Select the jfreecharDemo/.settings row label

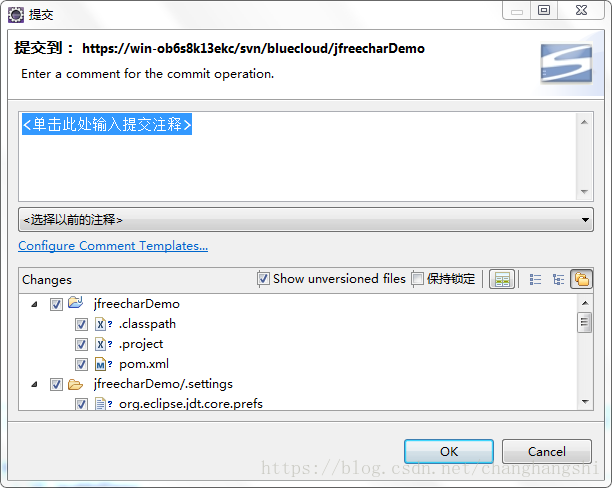pyautogui.click(x=163, y=384)
